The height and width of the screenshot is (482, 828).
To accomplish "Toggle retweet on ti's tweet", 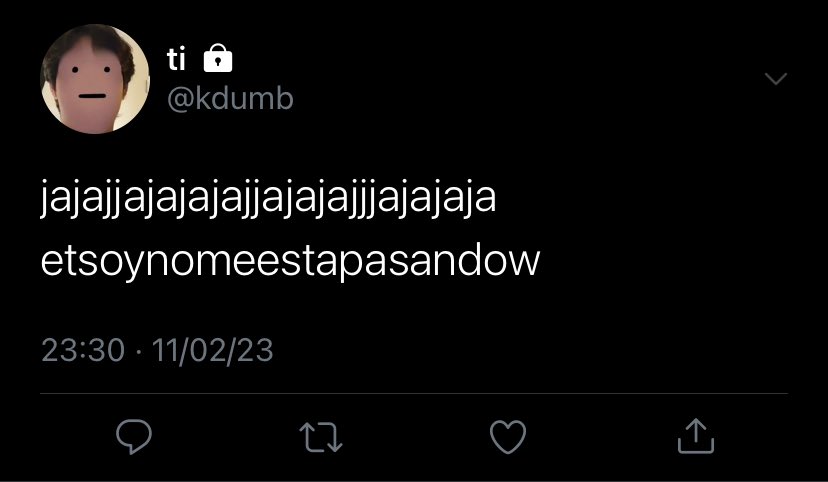I will click(321, 437).
